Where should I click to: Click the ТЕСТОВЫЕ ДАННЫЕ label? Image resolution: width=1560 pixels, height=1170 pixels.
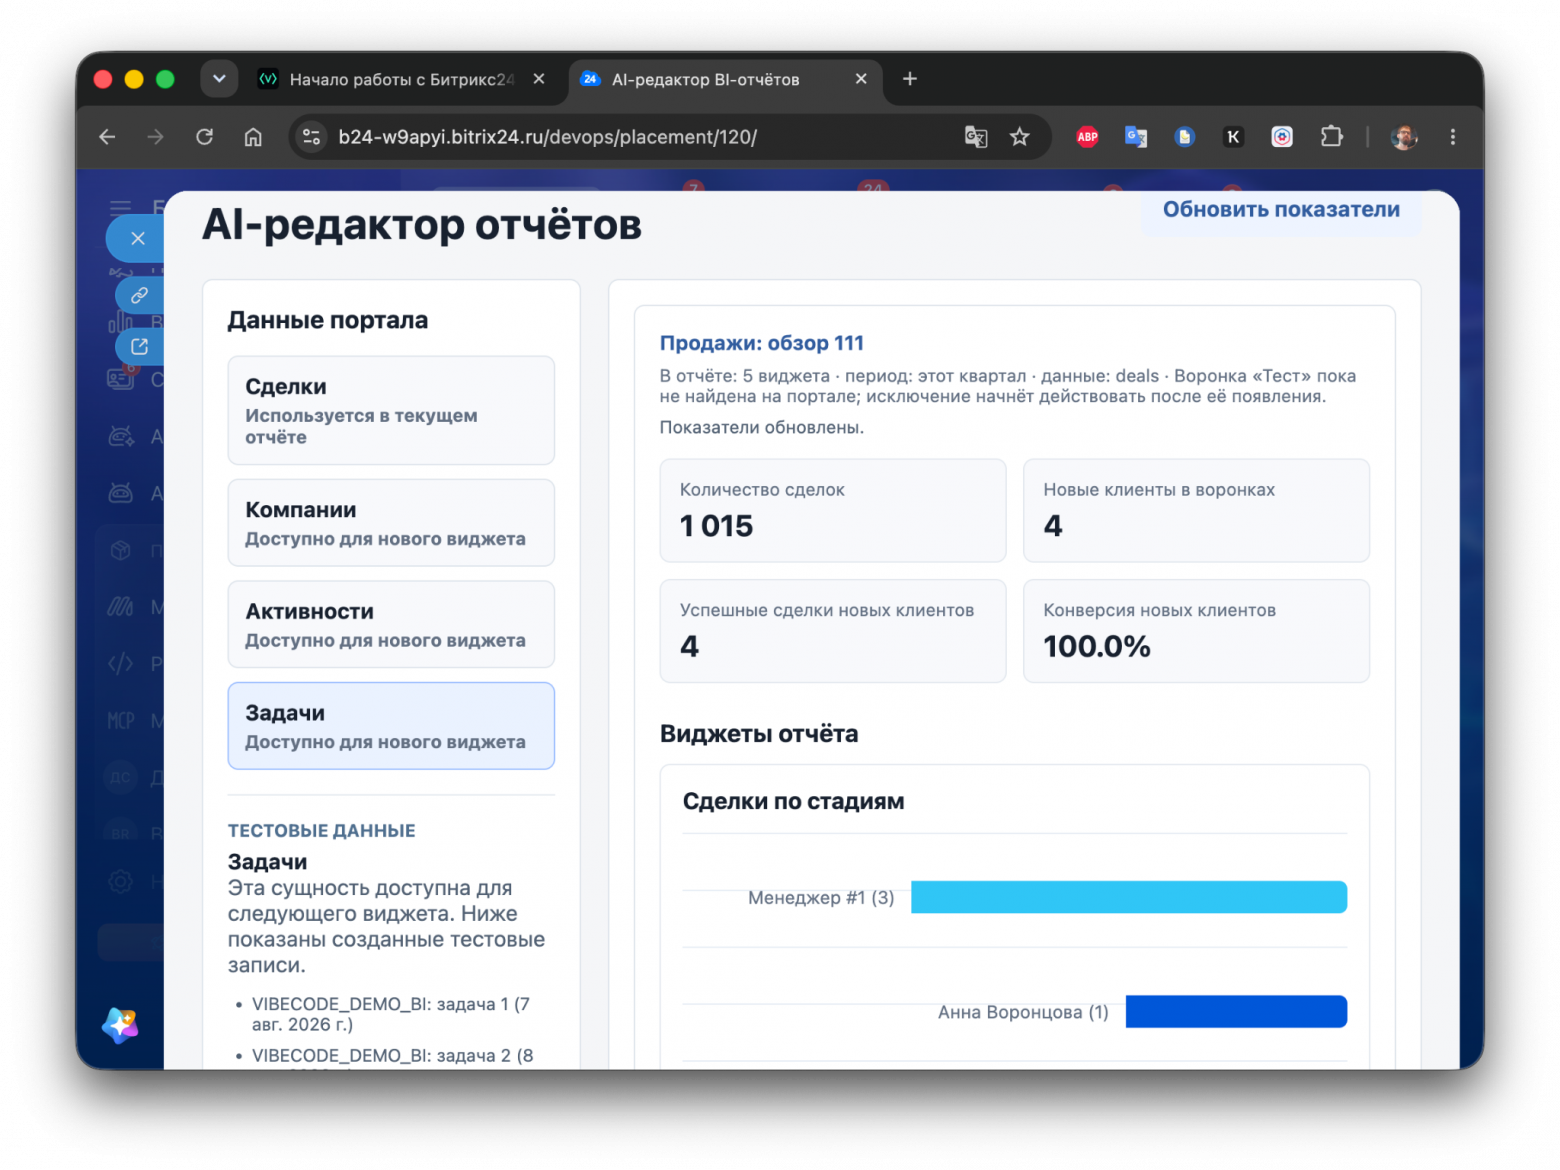pyautogui.click(x=321, y=831)
